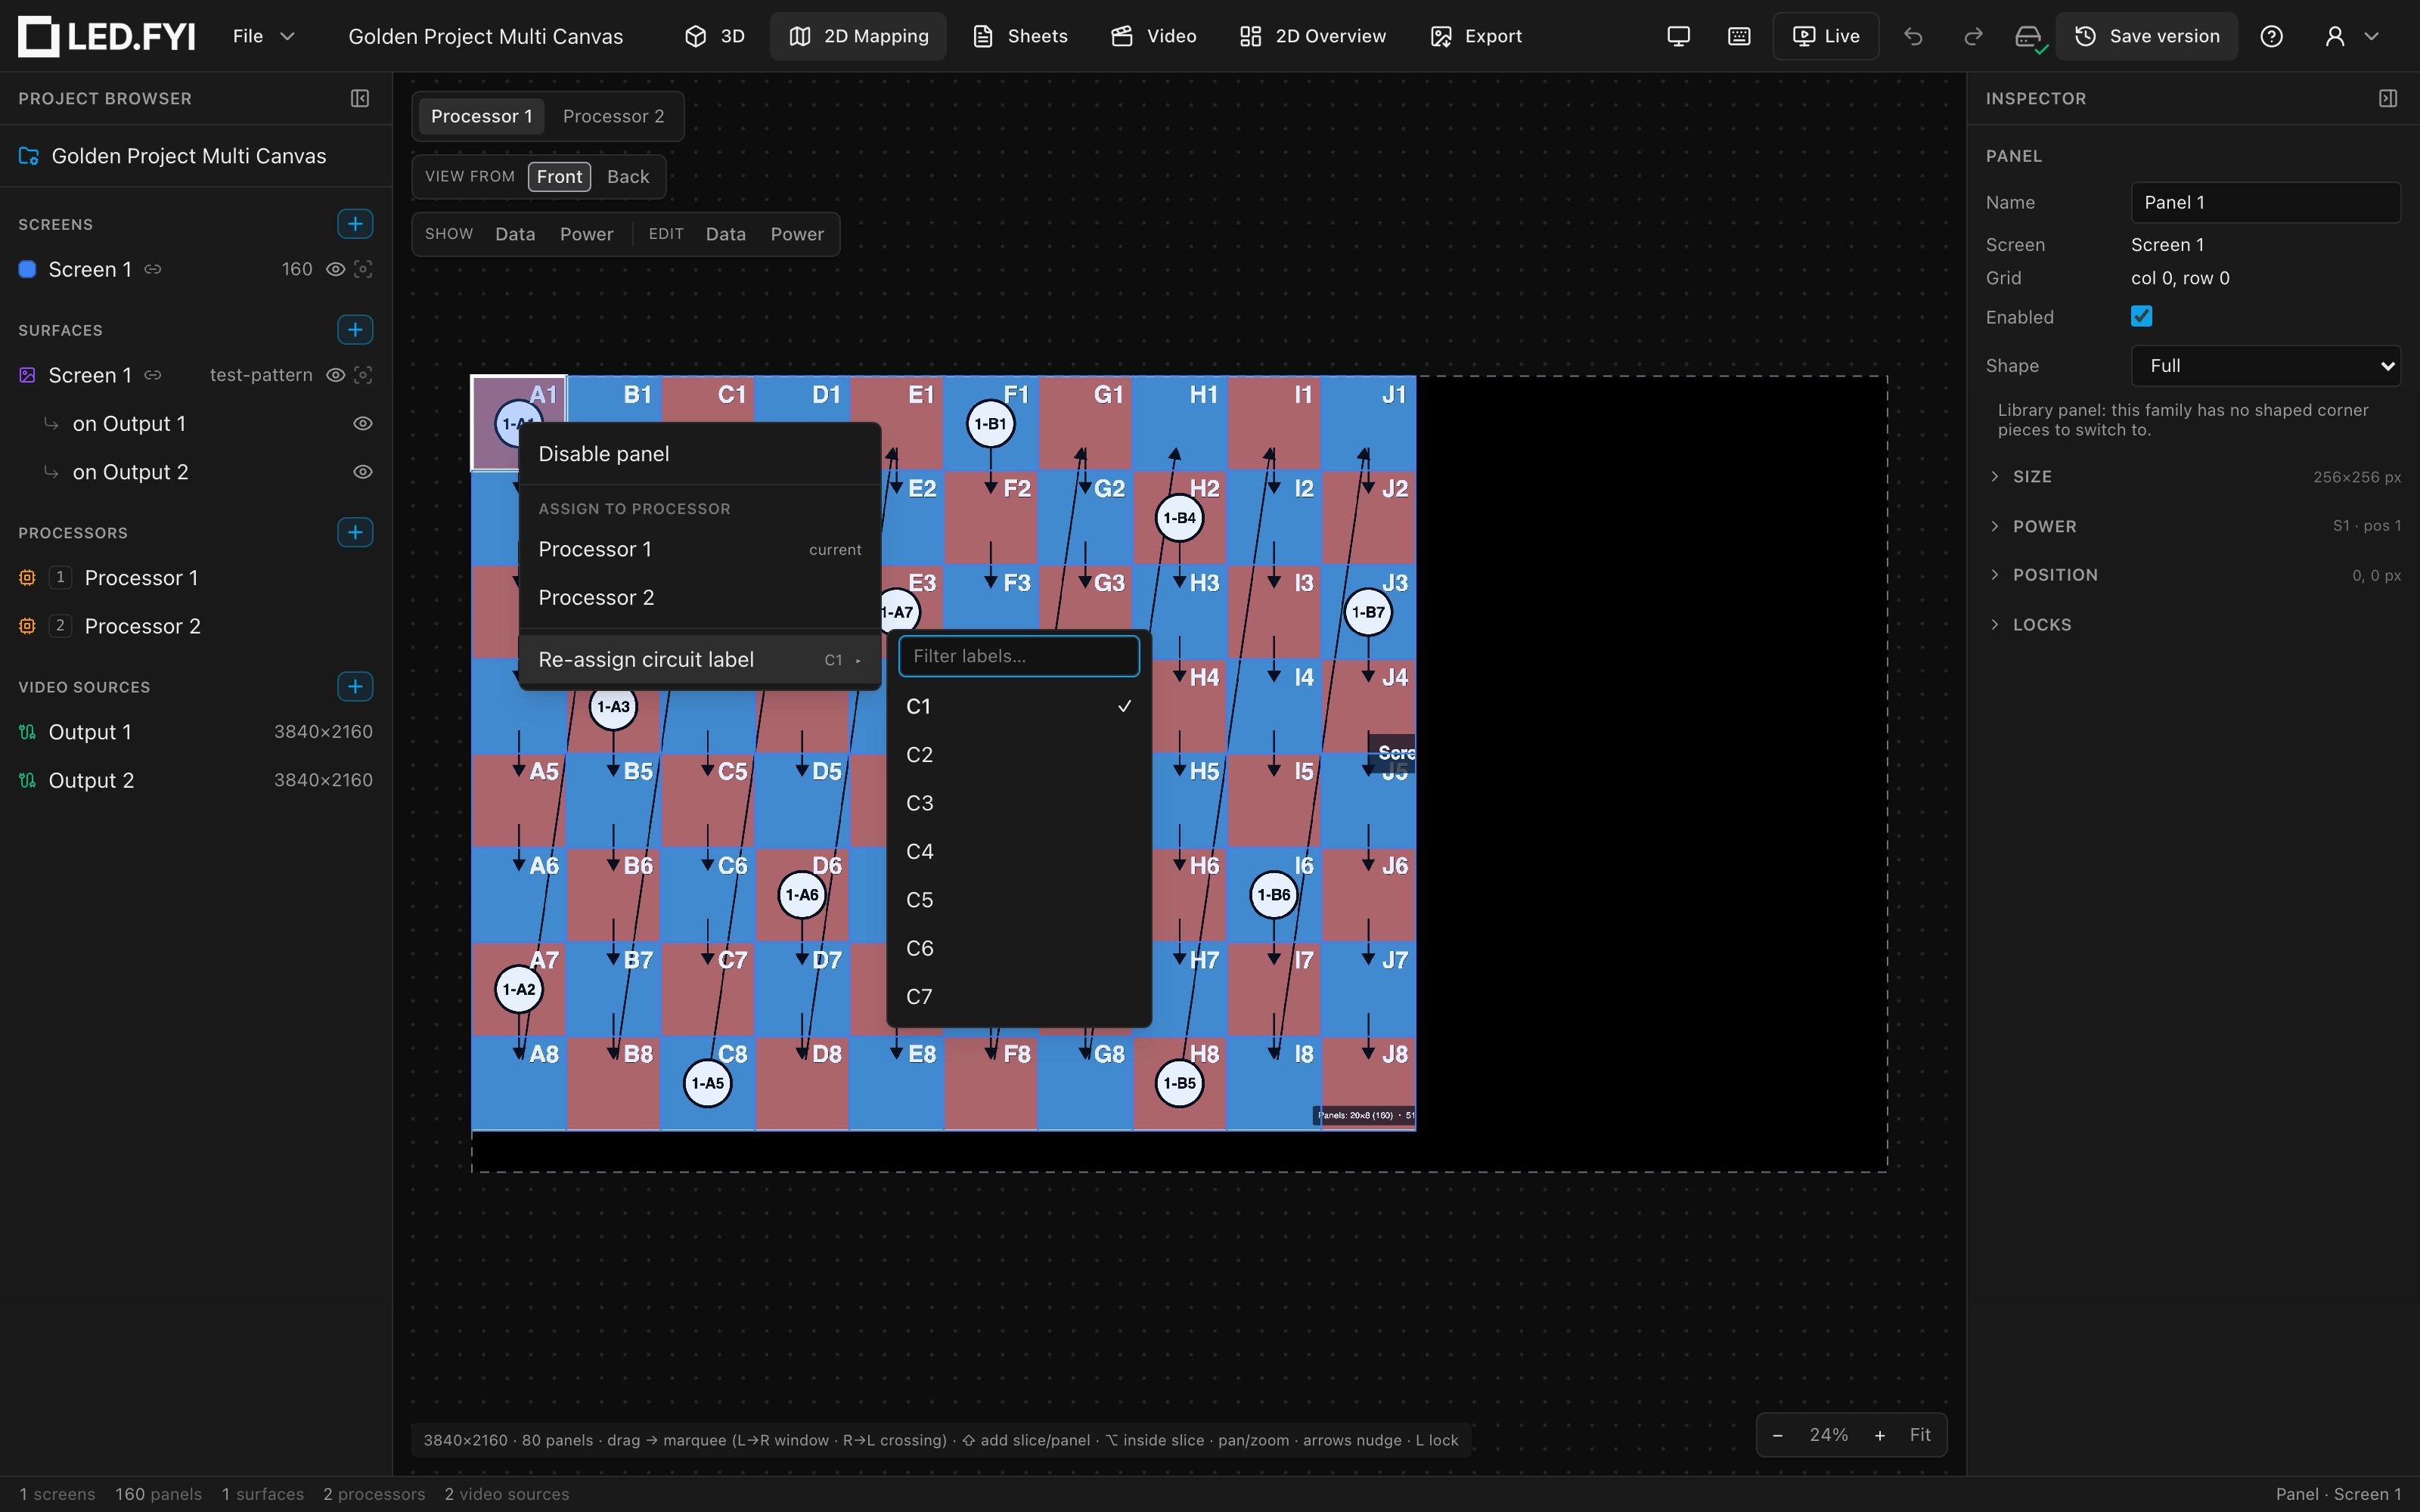Click the blue Screen 1 color swatch

pos(28,269)
